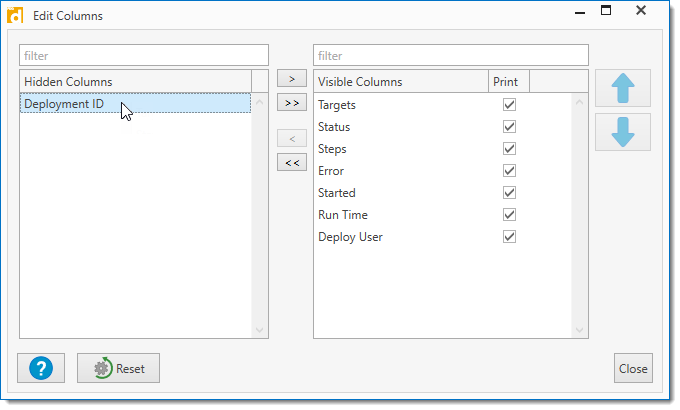Hide all columns using << button

(x=291, y=163)
